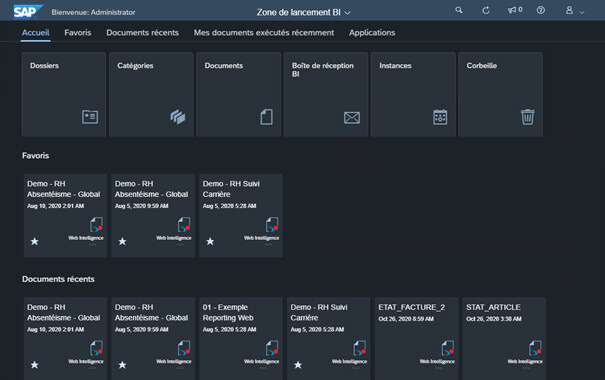605x380 pixels.
Task: Open the help question mark icon
Action: (x=541, y=10)
